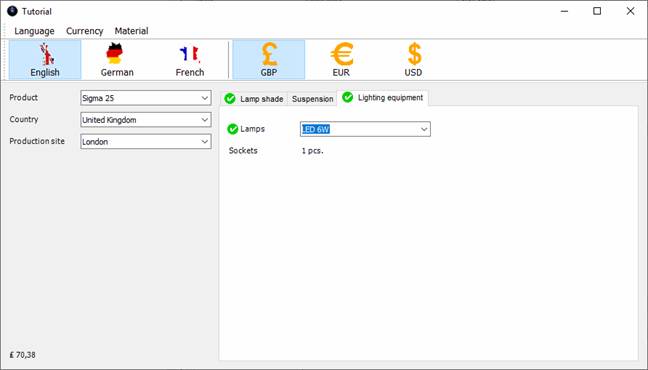648x370 pixels.
Task: Open the Currency menu
Action: pos(85,31)
